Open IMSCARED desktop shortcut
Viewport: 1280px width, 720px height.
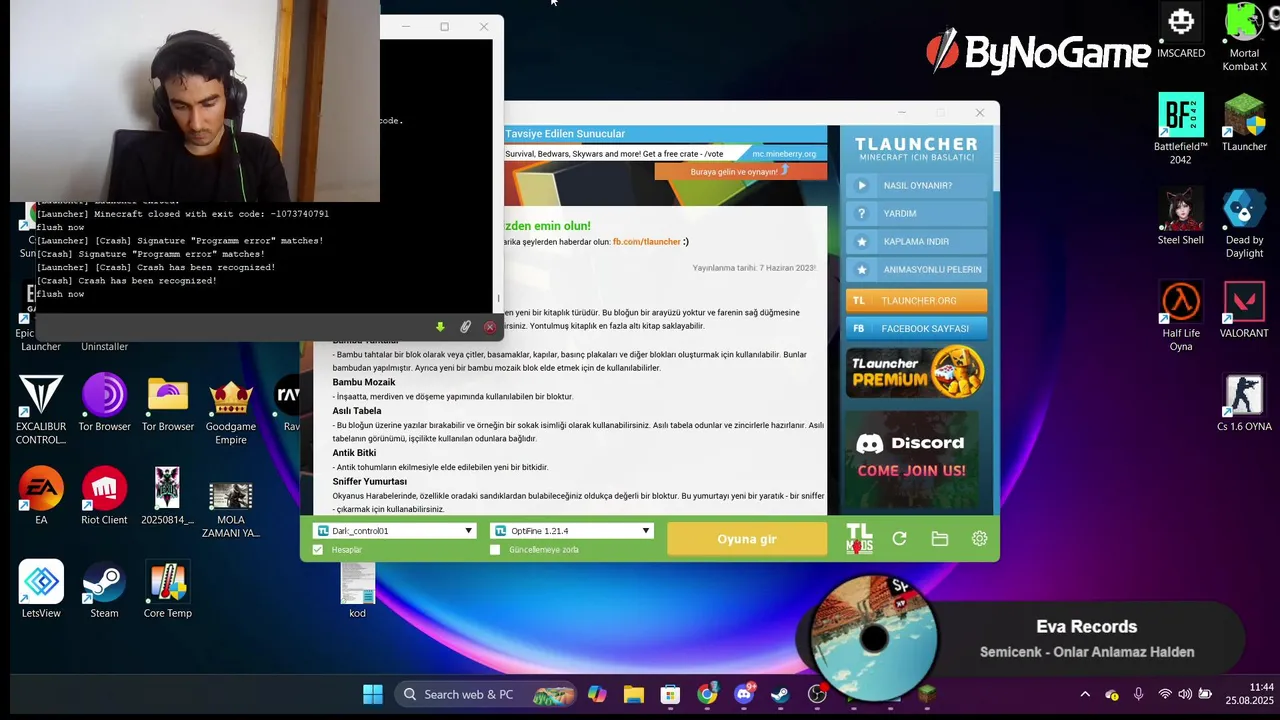1181,31
